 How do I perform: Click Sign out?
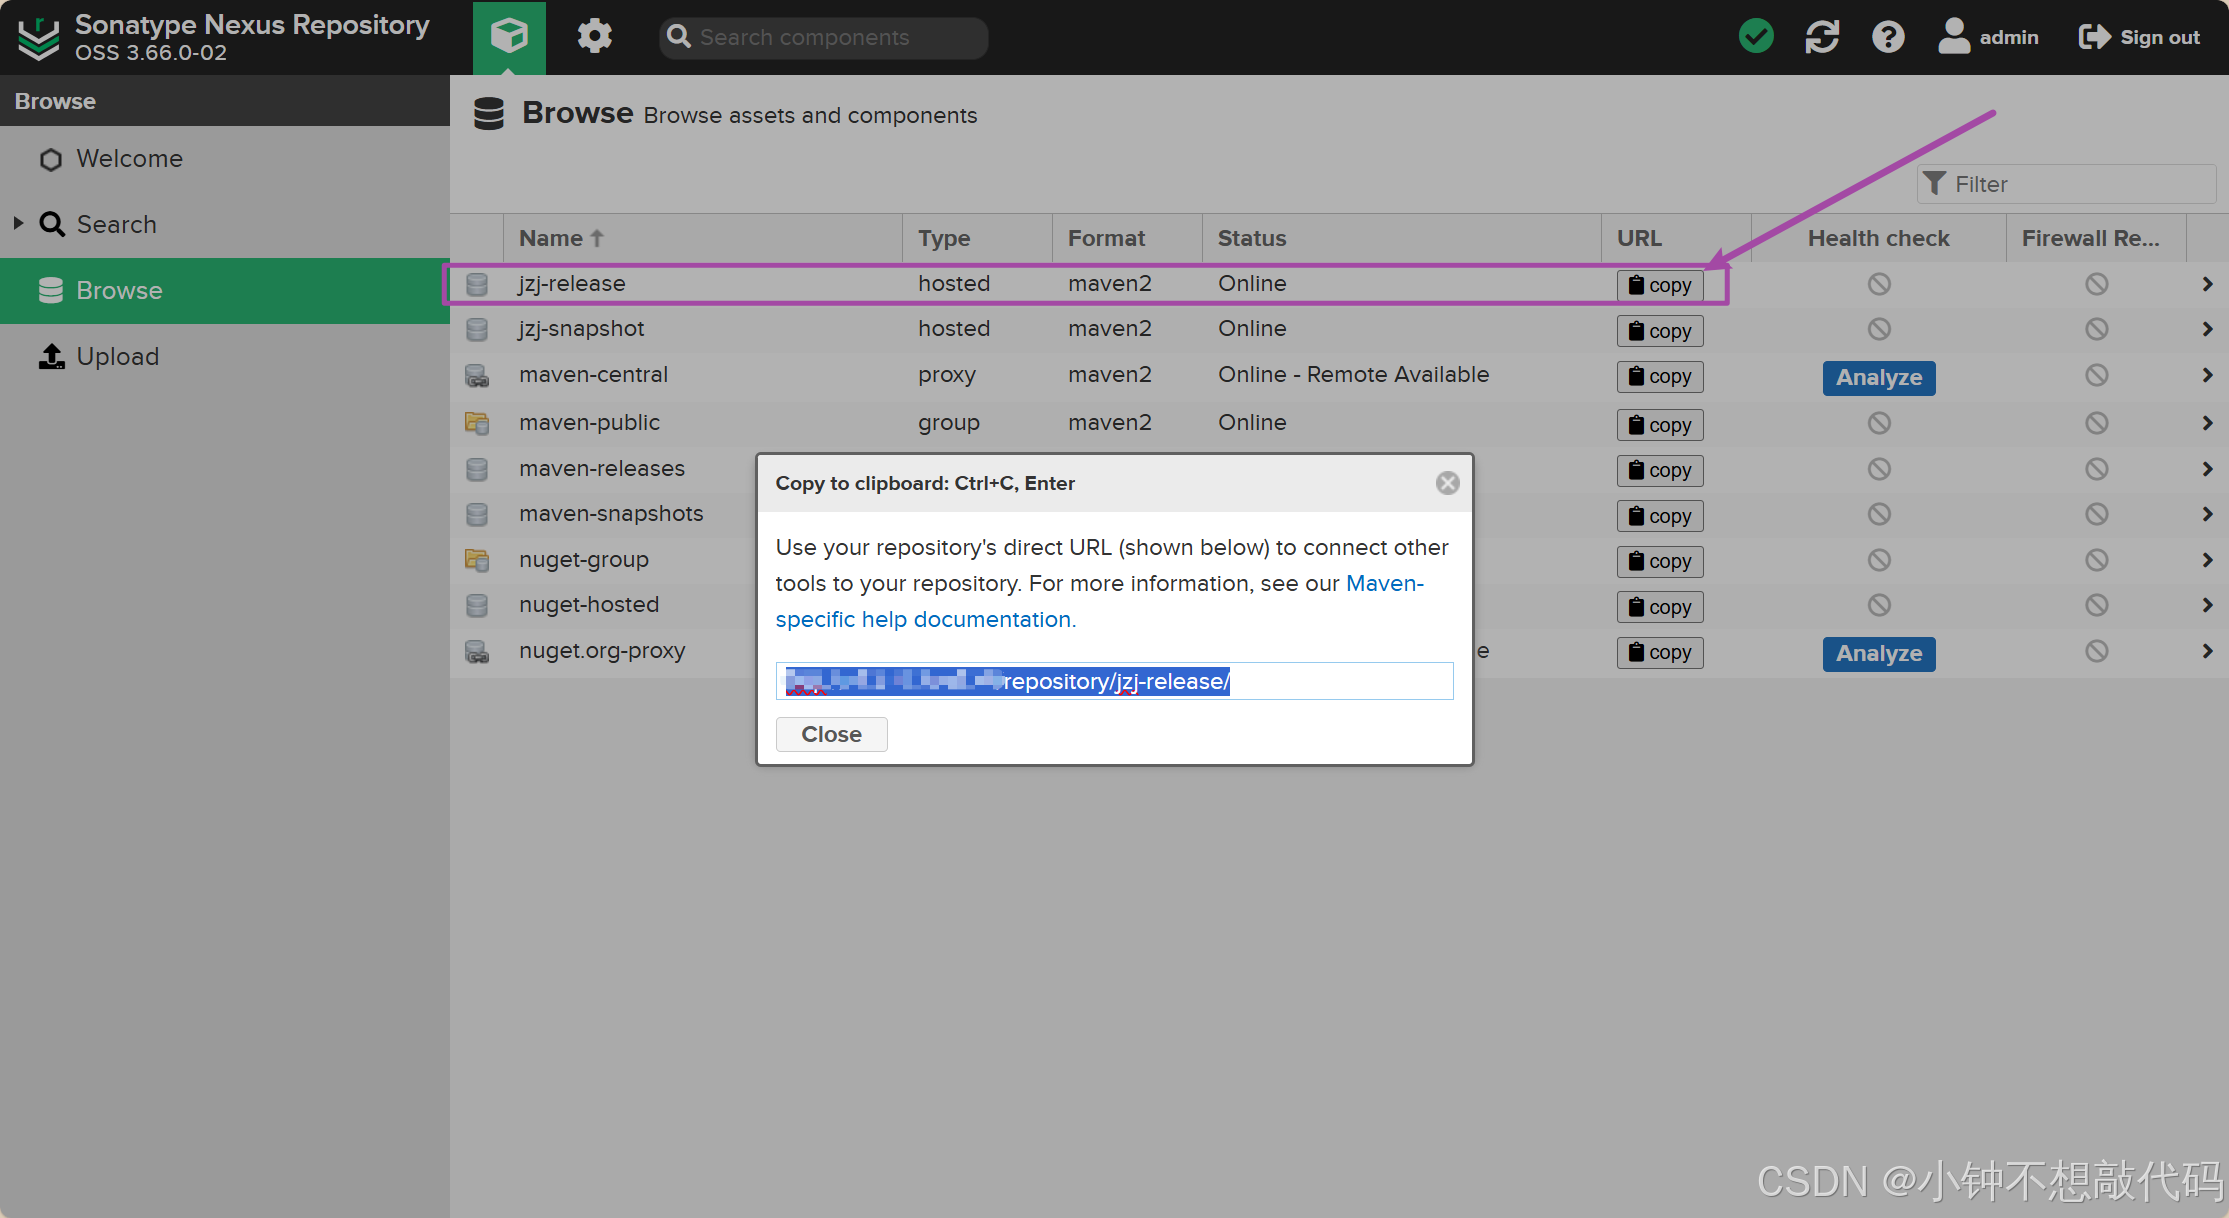click(x=2139, y=37)
